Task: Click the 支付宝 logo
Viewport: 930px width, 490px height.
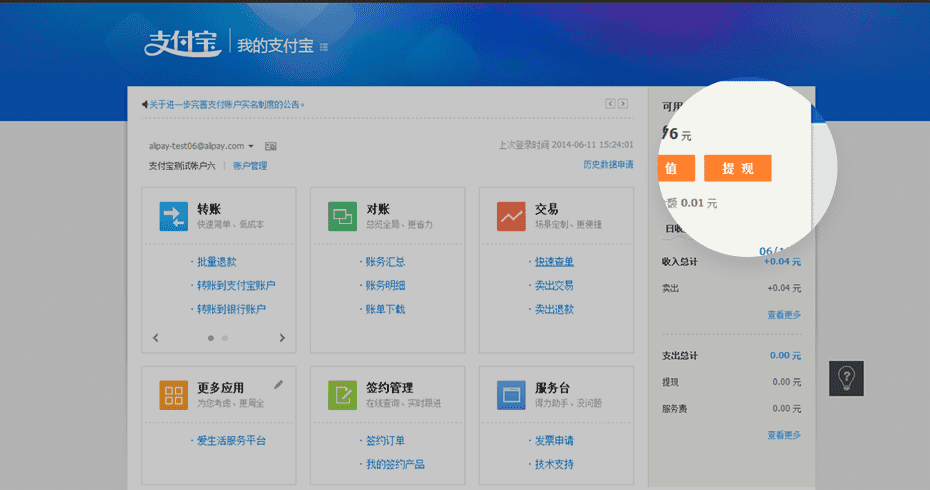Action: click(x=183, y=43)
